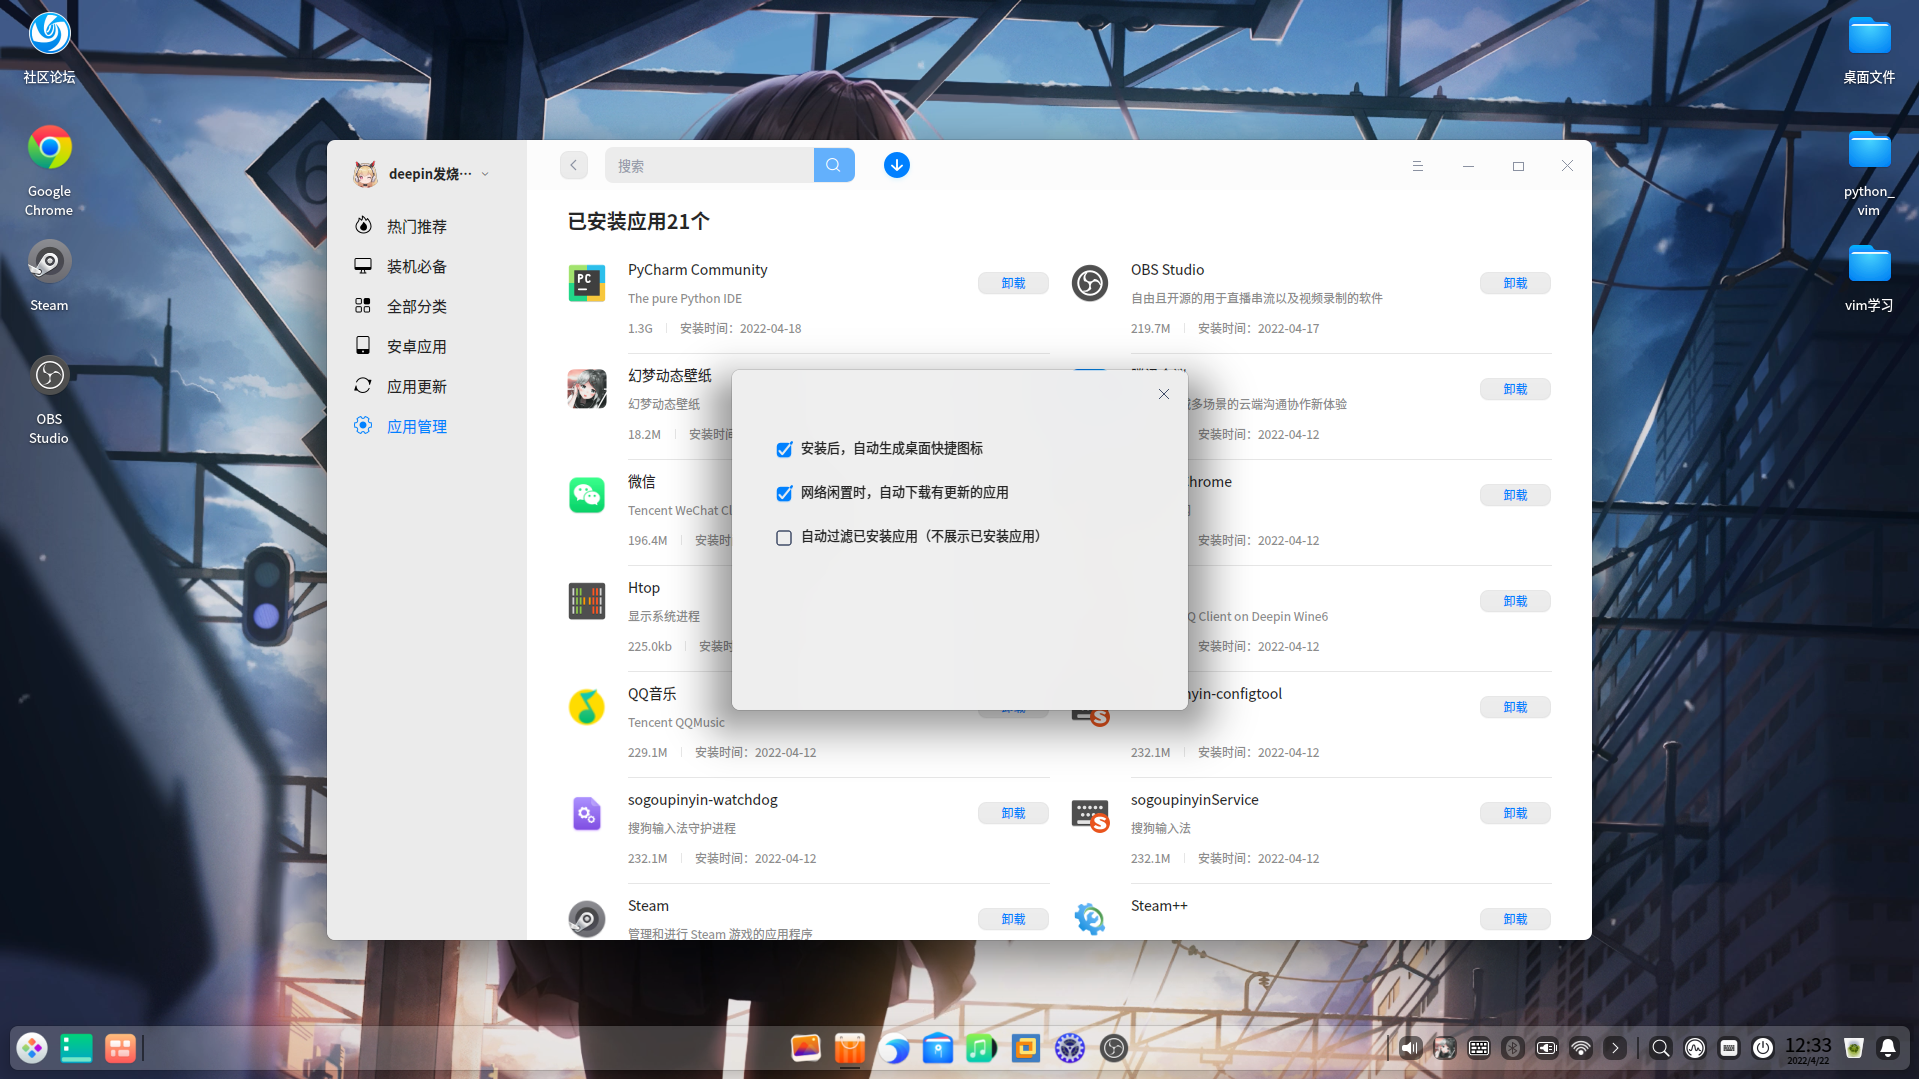This screenshot has height=1079, width=1919.
Task: Expand the tray arrow in dock
Action: point(1615,1048)
